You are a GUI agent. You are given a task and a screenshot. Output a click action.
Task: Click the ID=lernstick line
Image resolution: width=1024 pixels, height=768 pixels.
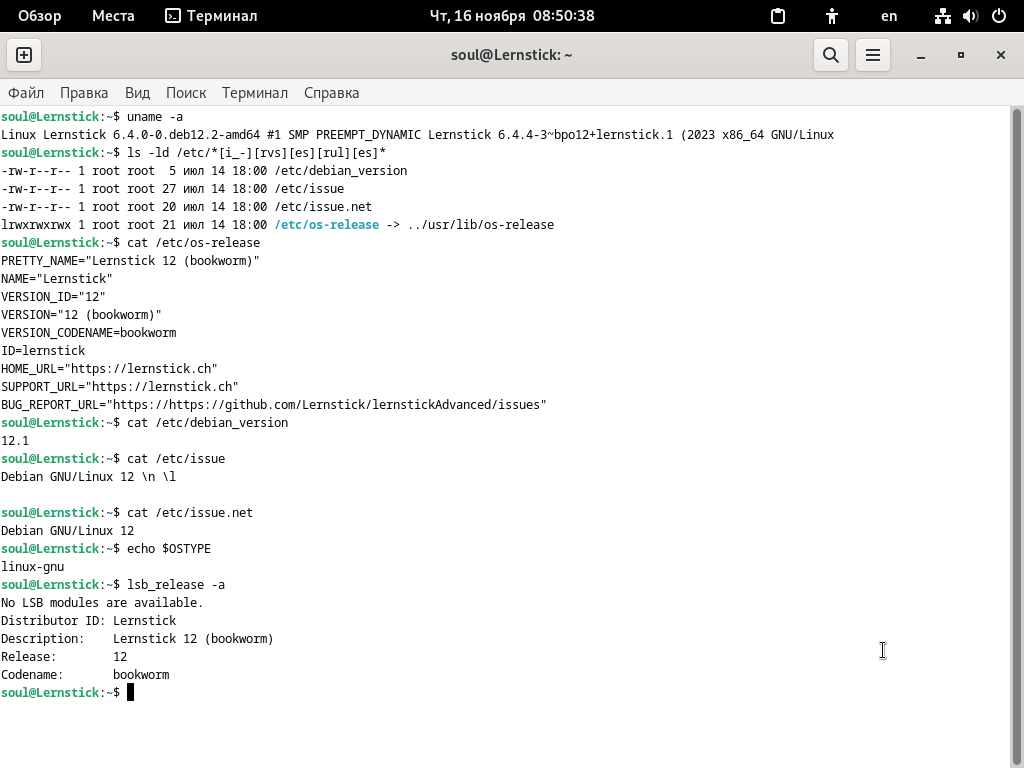click(43, 351)
